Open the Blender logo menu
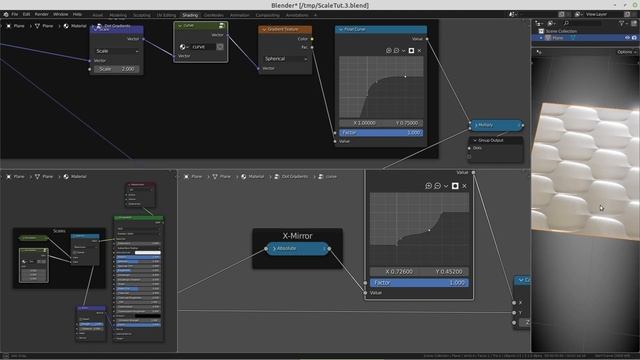The image size is (640, 360). (6, 14)
